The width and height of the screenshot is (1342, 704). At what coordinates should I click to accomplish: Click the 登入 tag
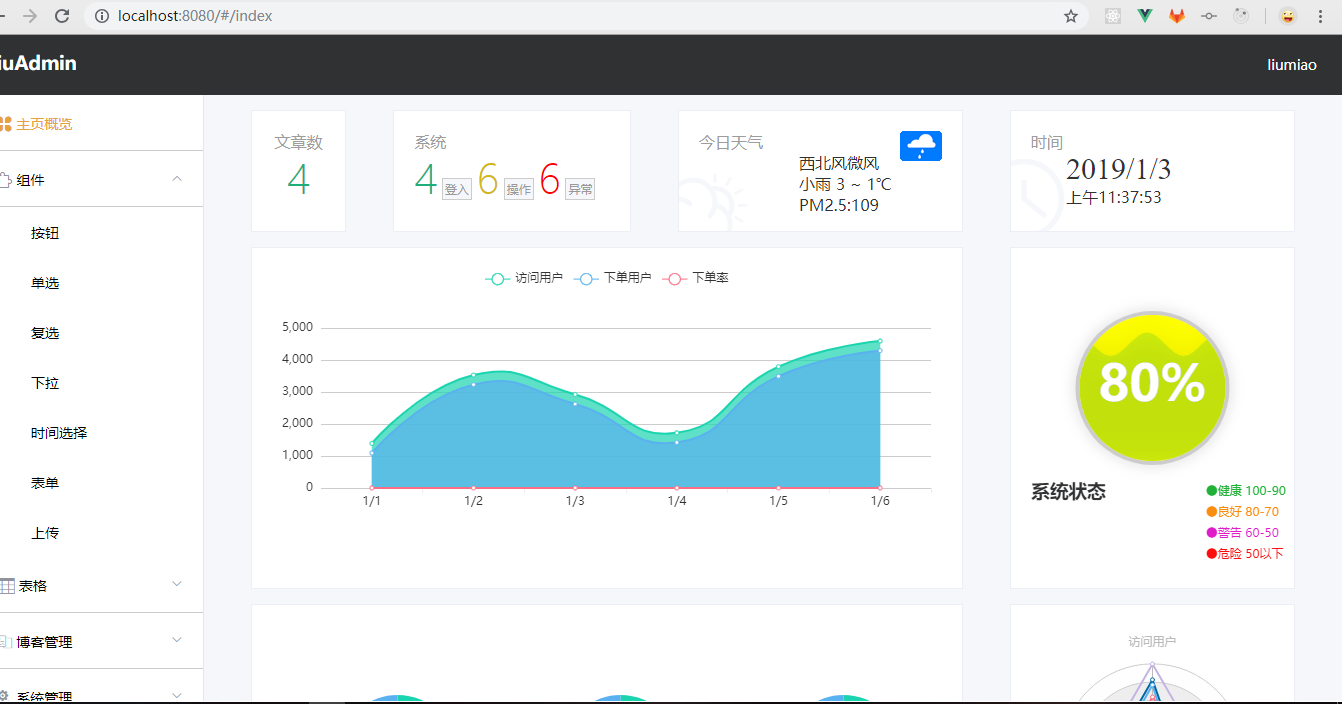457,190
